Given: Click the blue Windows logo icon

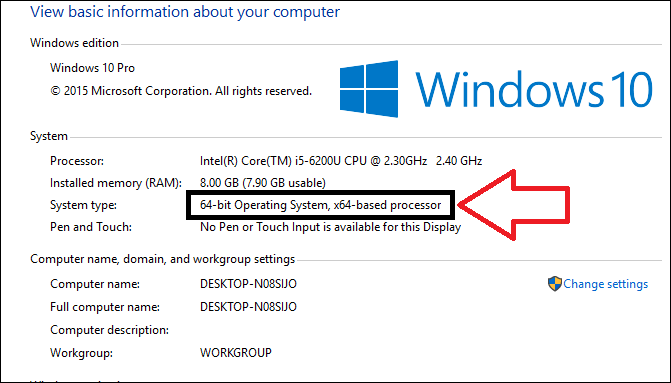Looking at the screenshot, I should click(369, 89).
